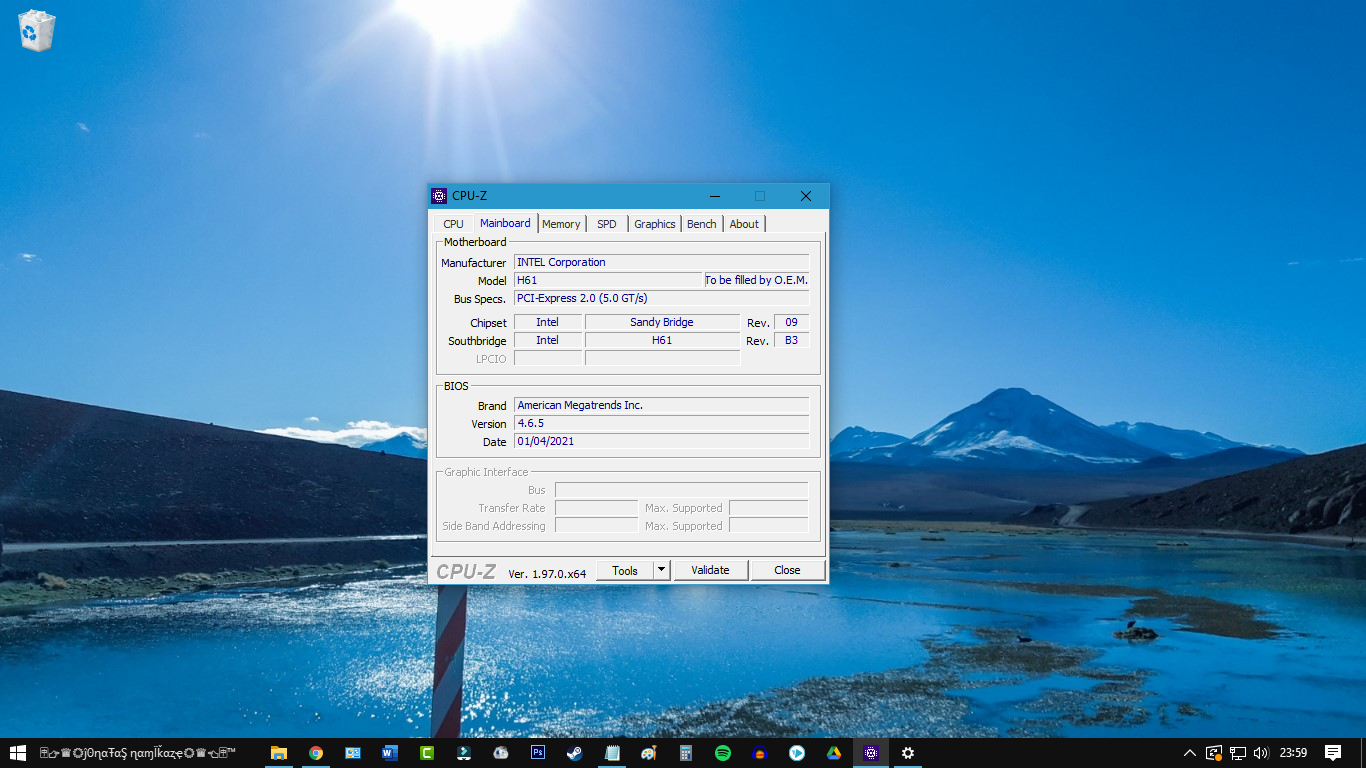Open the Windows Start menu
1366x768 pixels.
pos(17,753)
